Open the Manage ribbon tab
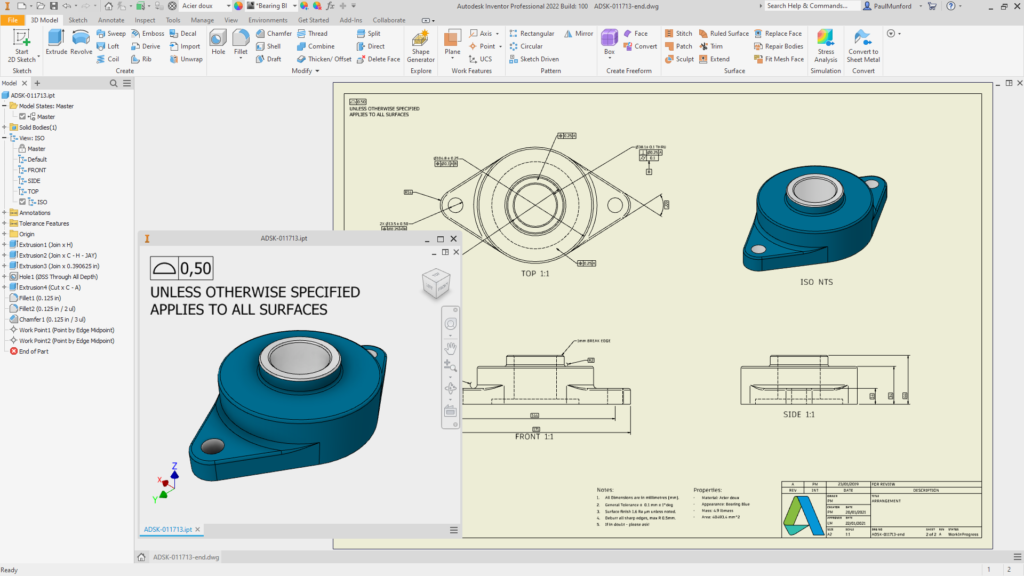This screenshot has width=1024, height=576. (202, 20)
